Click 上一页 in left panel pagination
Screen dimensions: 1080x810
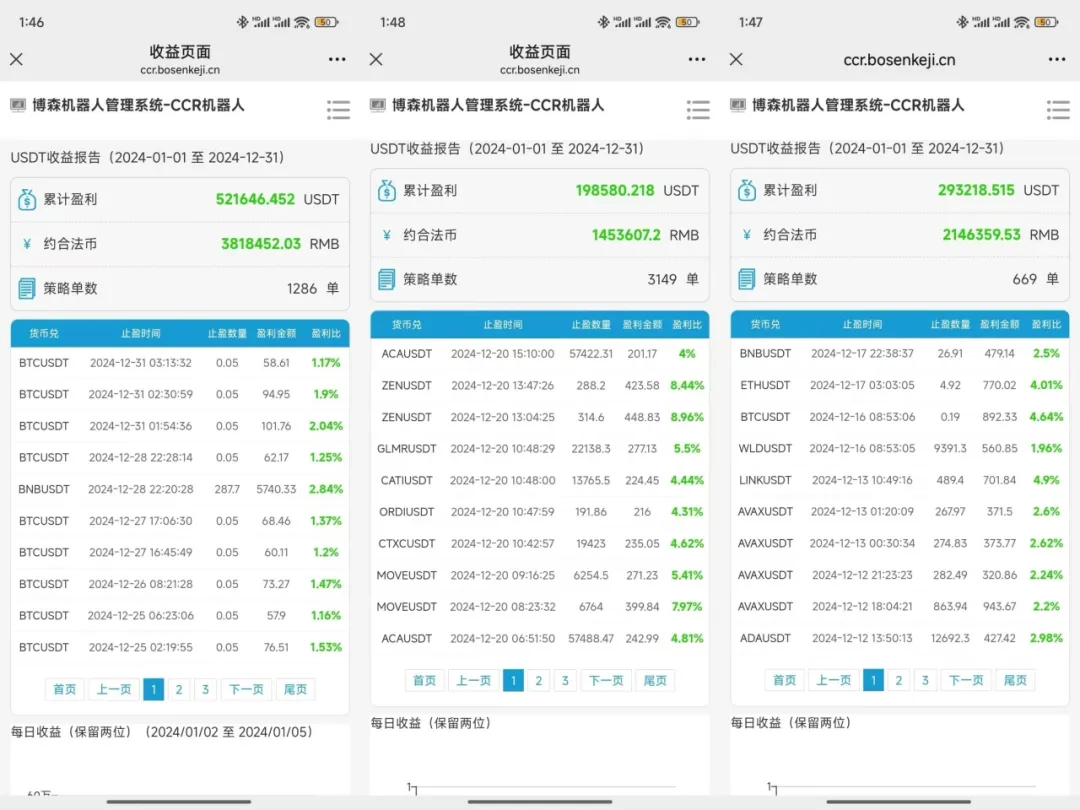click(x=114, y=689)
